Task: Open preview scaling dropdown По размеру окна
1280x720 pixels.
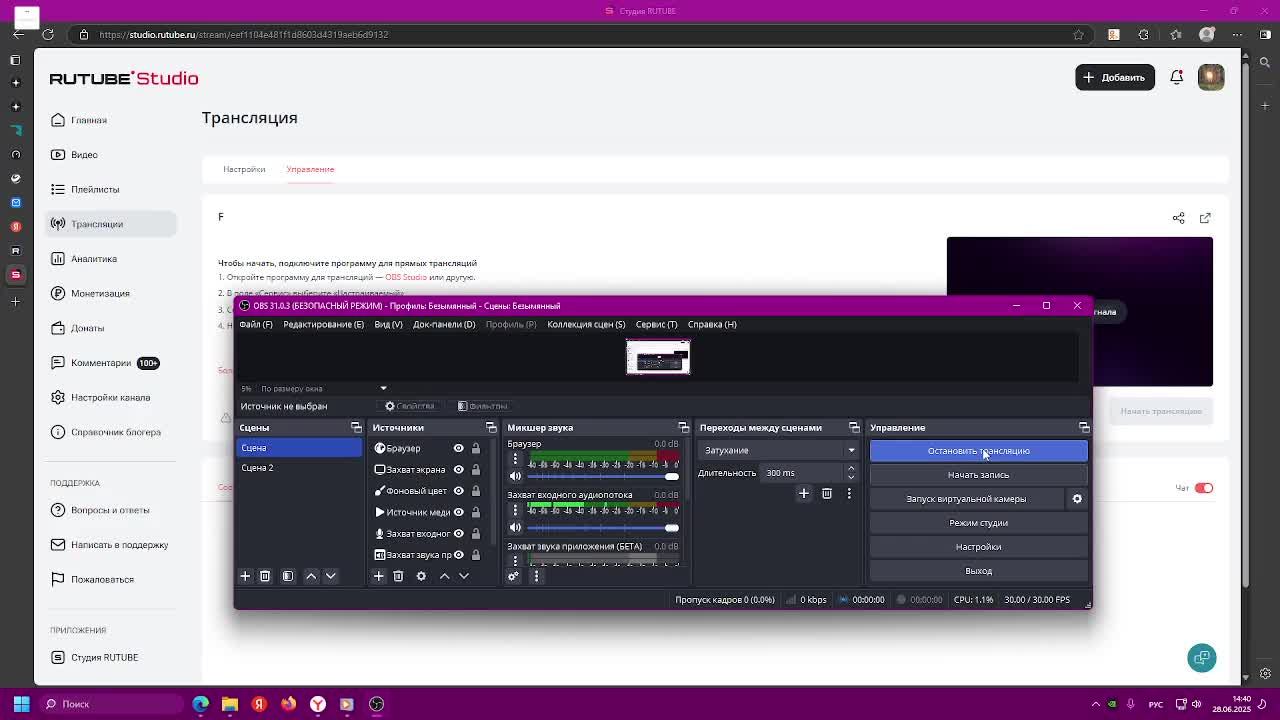Action: tap(323, 388)
